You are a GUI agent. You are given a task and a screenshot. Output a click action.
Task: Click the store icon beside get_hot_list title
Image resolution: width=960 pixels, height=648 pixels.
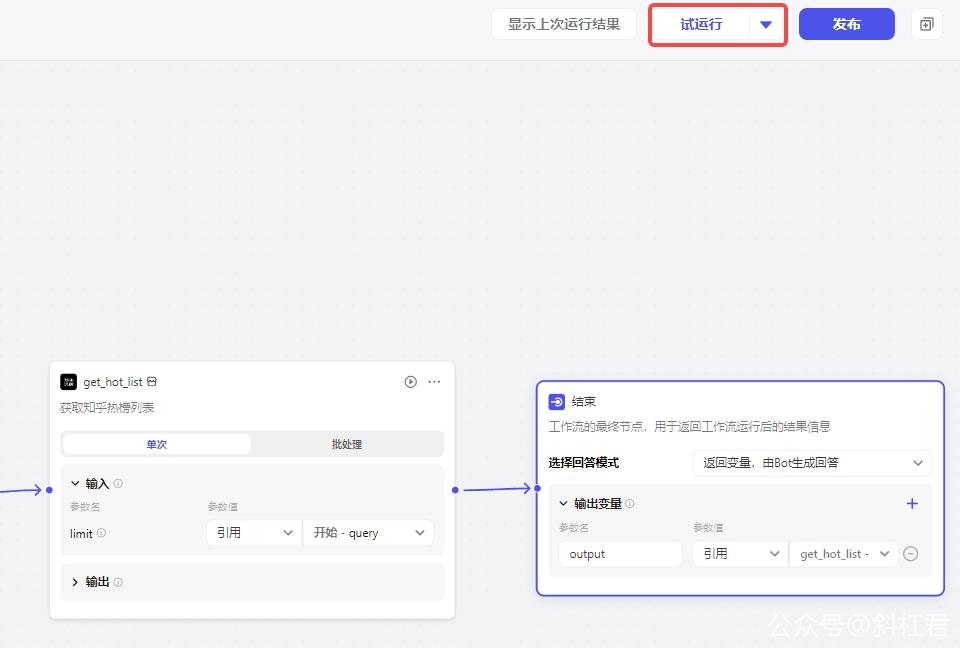(x=152, y=382)
